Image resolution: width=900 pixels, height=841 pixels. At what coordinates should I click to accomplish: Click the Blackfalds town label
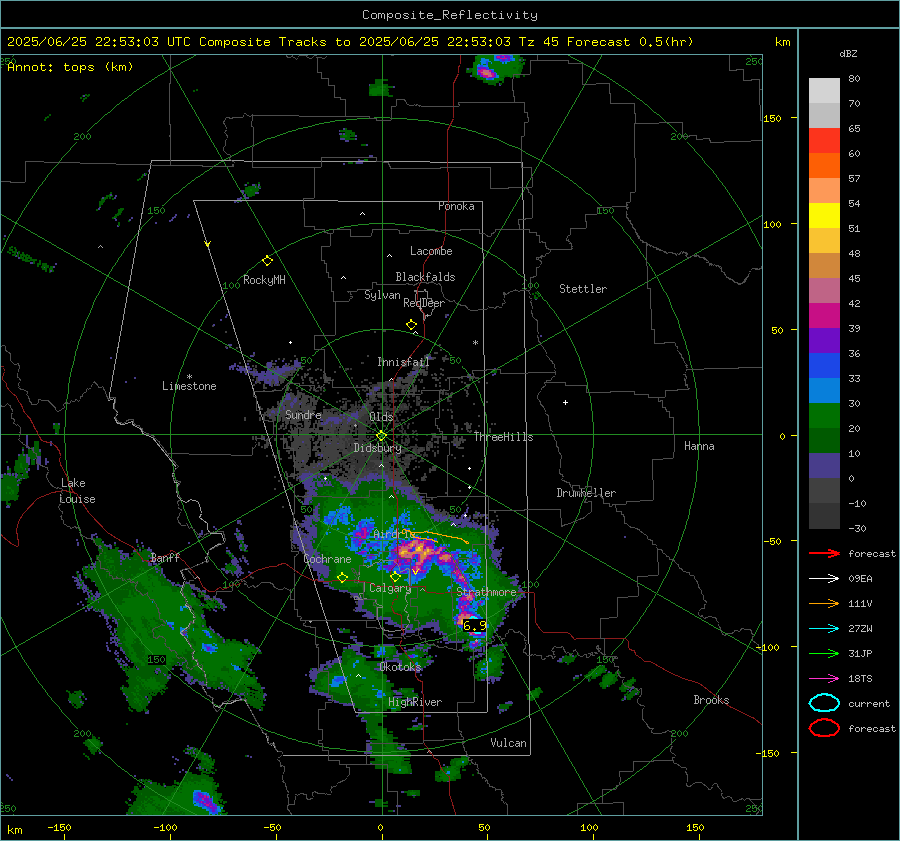[425, 277]
